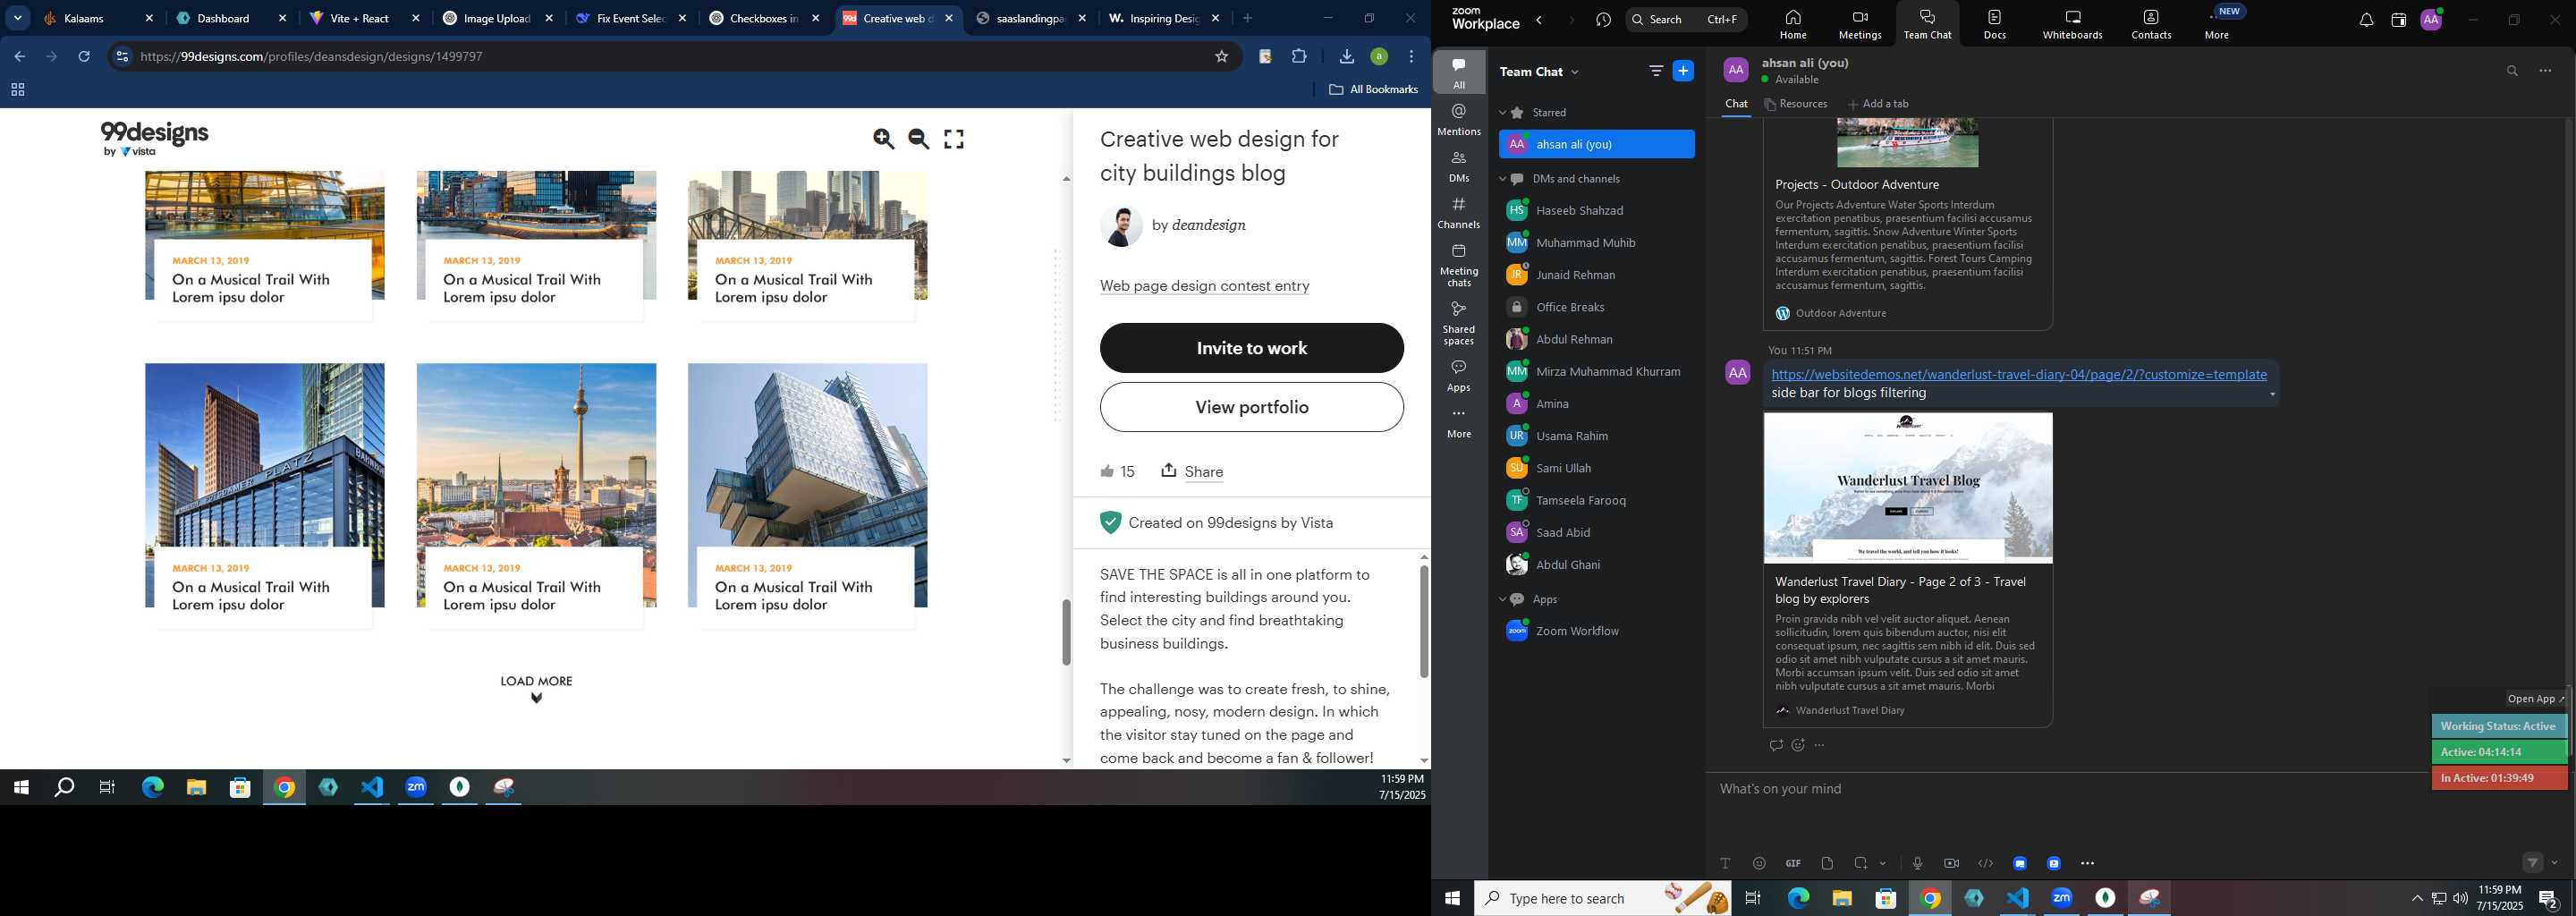Click More ellipsis in Zoom sidebar
The height and width of the screenshot is (916, 2576).
tap(1459, 423)
